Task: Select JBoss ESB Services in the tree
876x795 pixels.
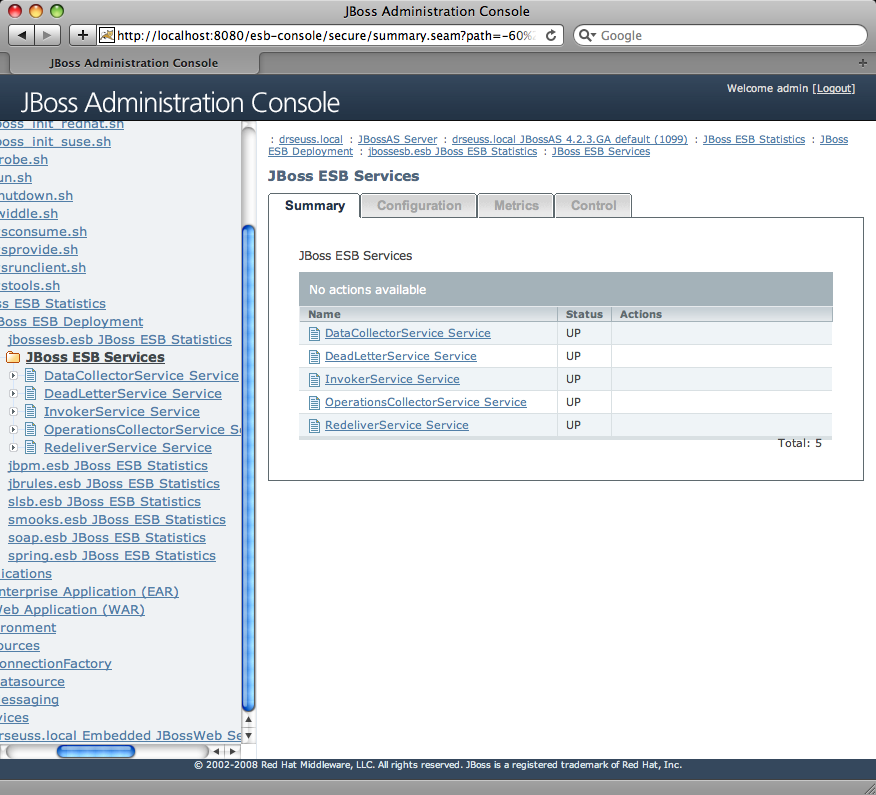Action: click(95, 357)
